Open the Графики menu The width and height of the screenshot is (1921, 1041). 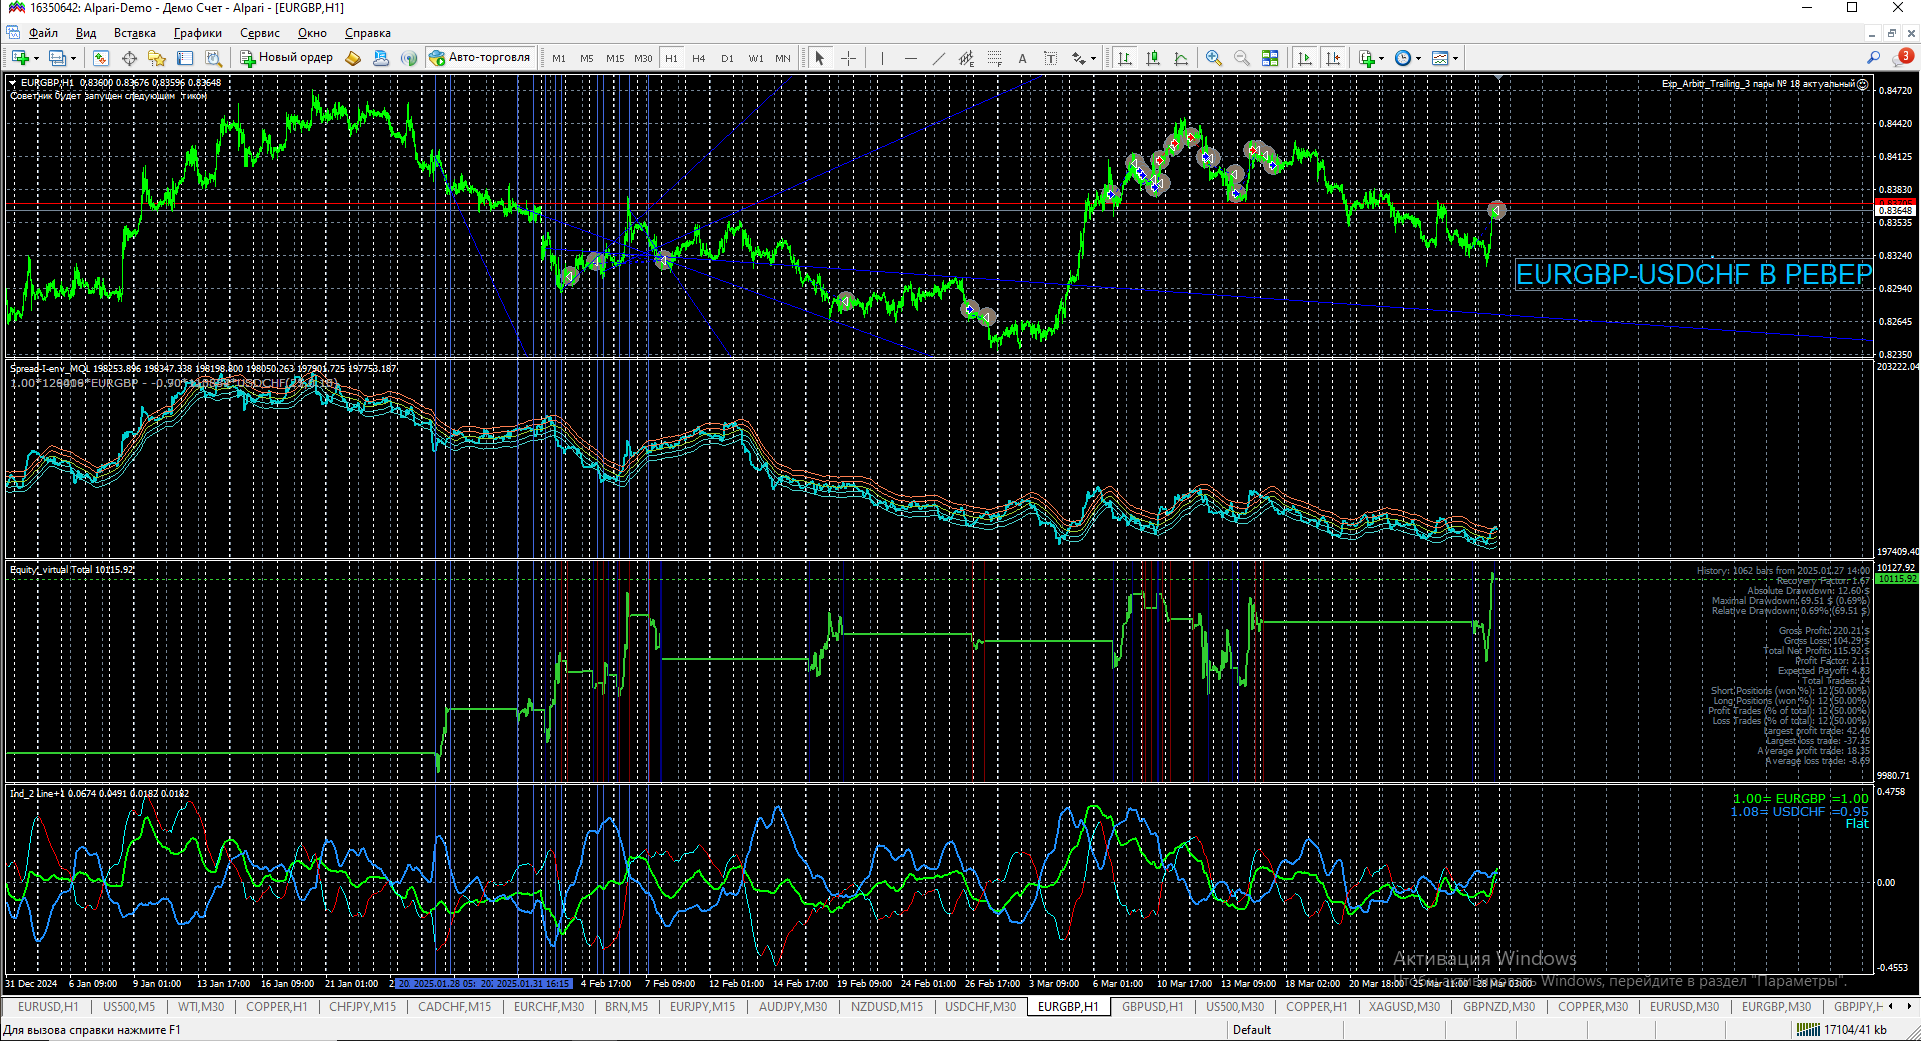click(x=198, y=33)
